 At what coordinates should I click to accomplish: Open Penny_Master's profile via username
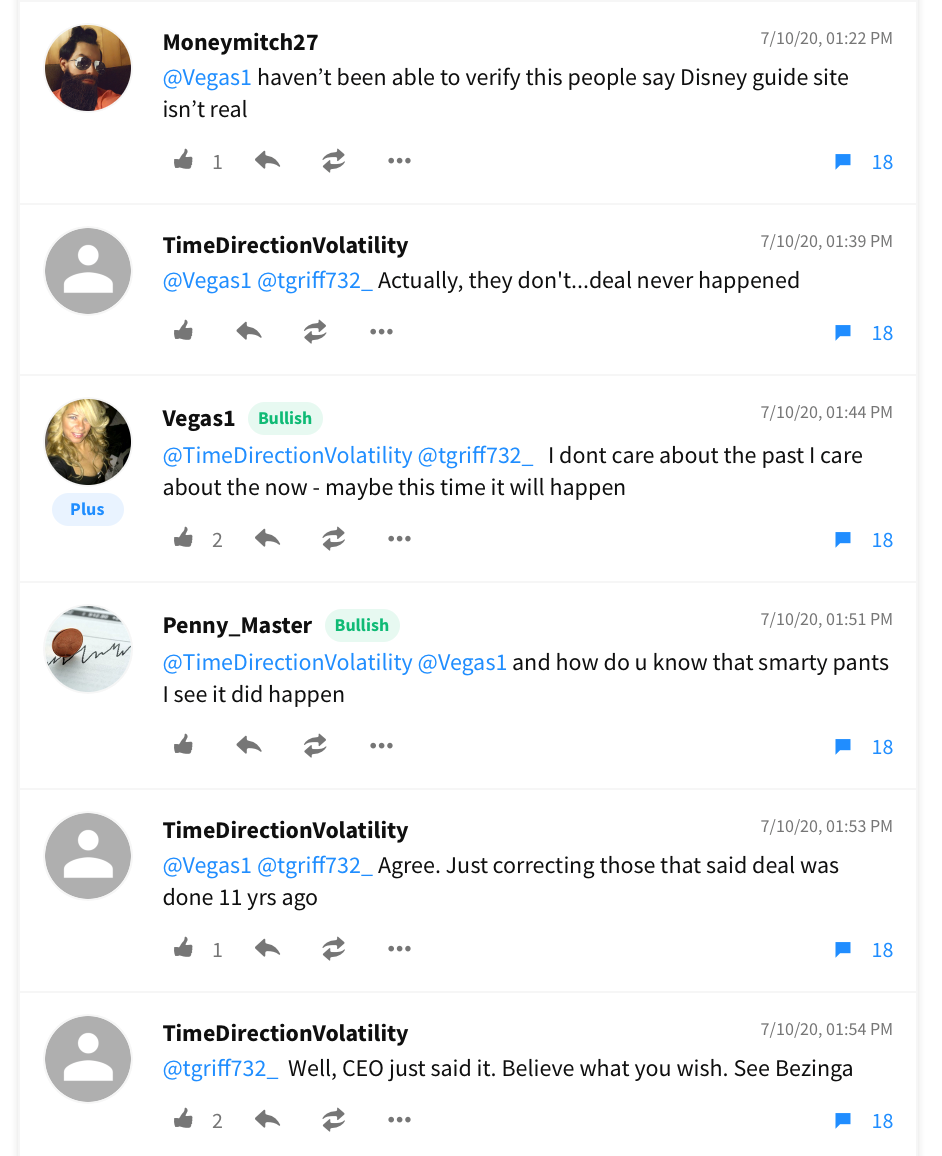237,625
